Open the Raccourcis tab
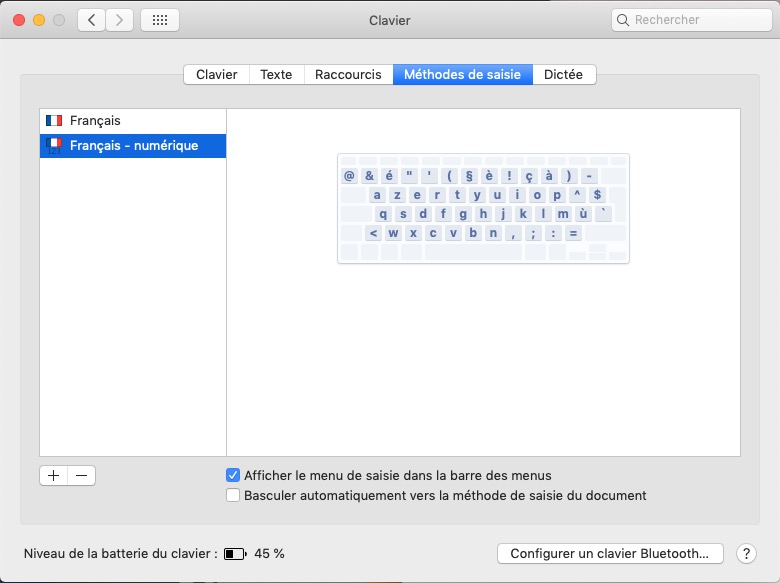Viewport: 780px width, 583px height. [348, 75]
